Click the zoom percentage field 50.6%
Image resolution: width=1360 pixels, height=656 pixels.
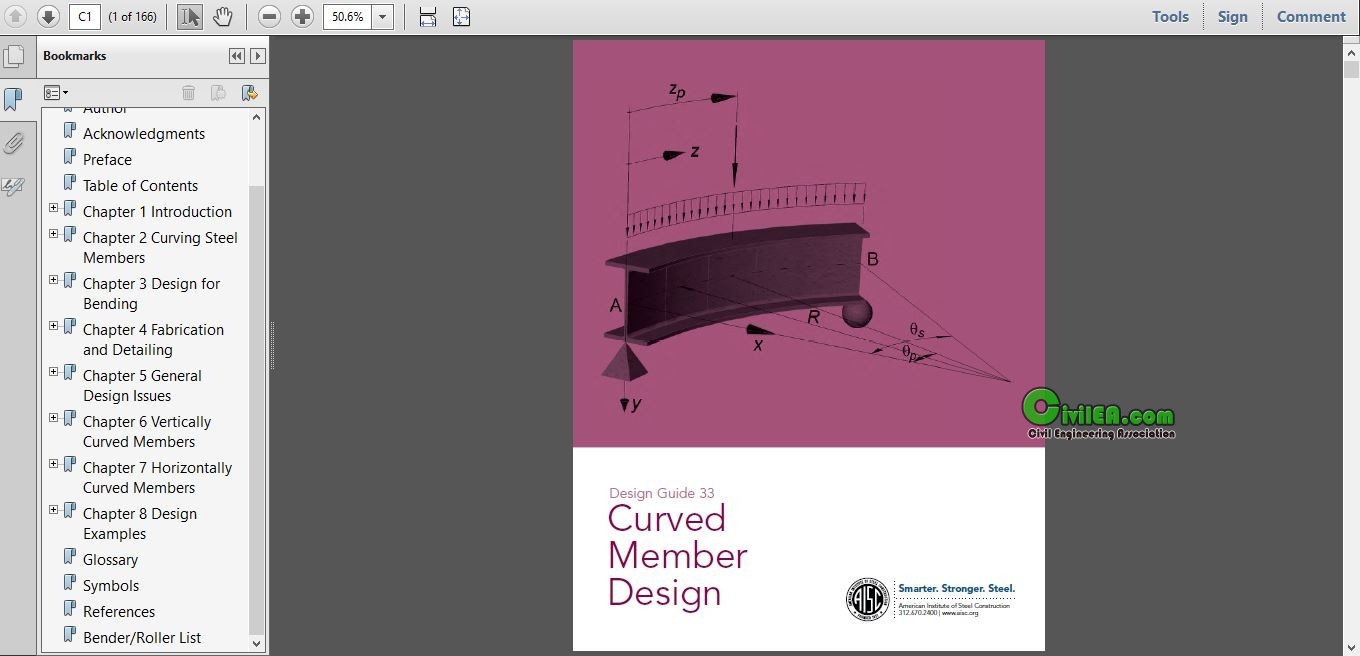(348, 17)
